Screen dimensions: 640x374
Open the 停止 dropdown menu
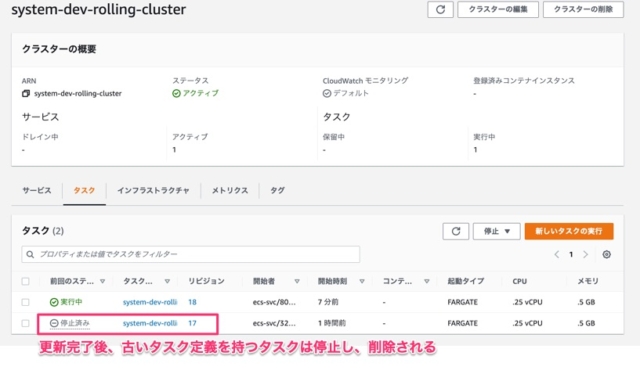coord(496,231)
